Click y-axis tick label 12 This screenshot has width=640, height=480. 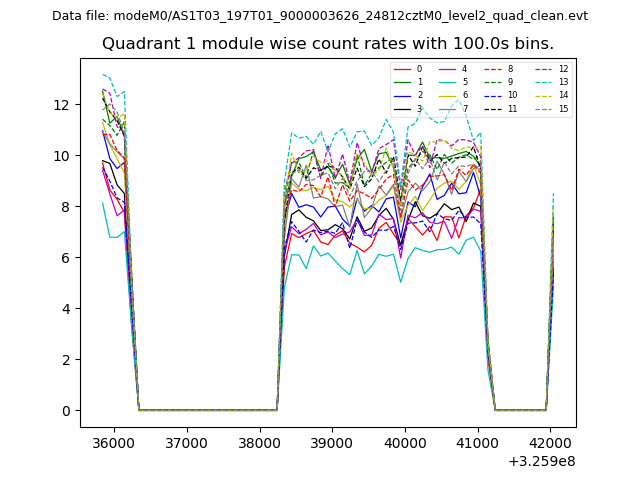click(60, 105)
